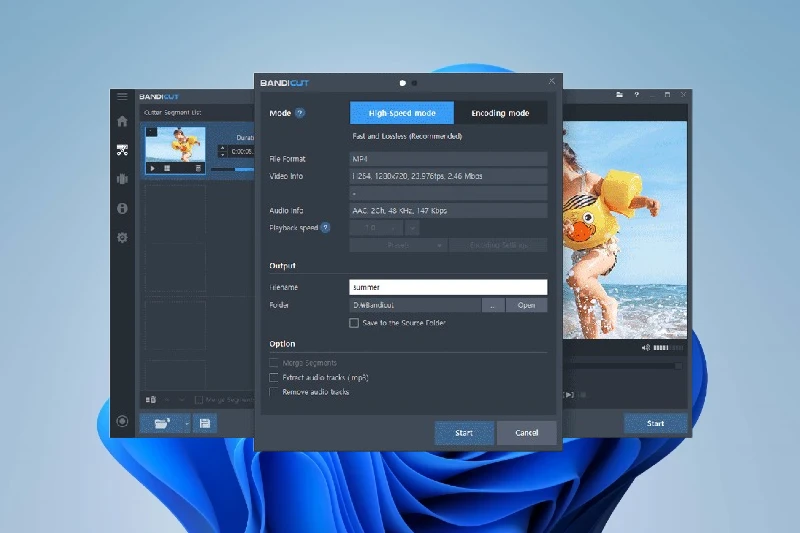This screenshot has width=800, height=533.
Task: Click the Mode help question mark icon
Action: [x=300, y=113]
